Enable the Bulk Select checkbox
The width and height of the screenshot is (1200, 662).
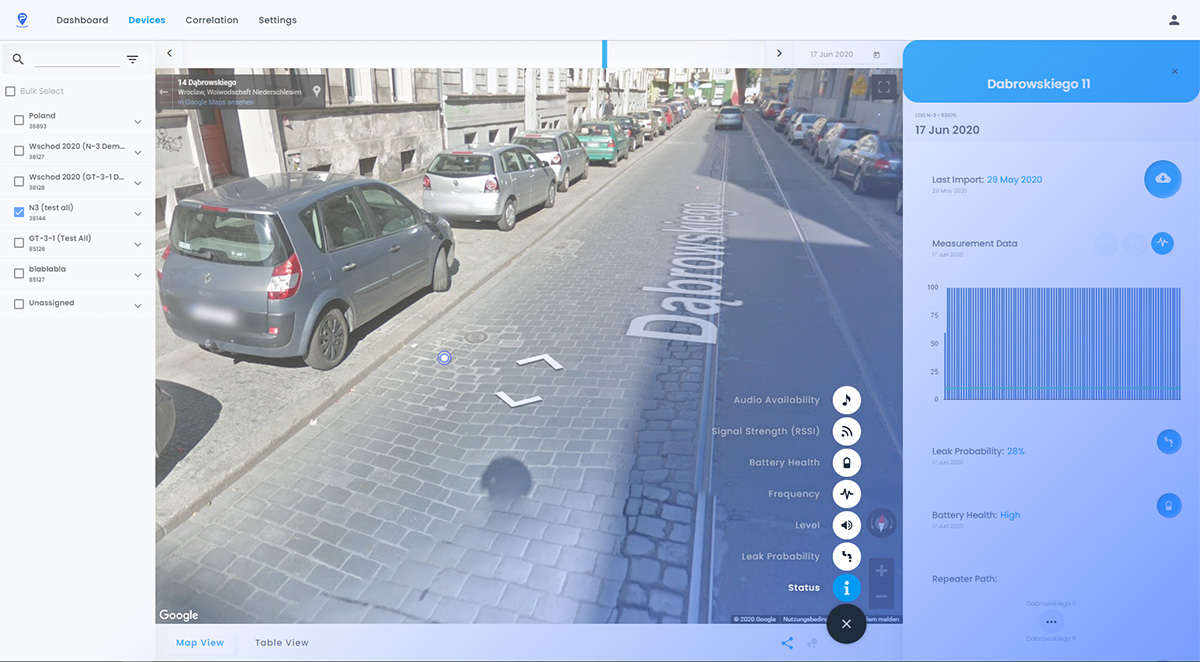(x=11, y=92)
